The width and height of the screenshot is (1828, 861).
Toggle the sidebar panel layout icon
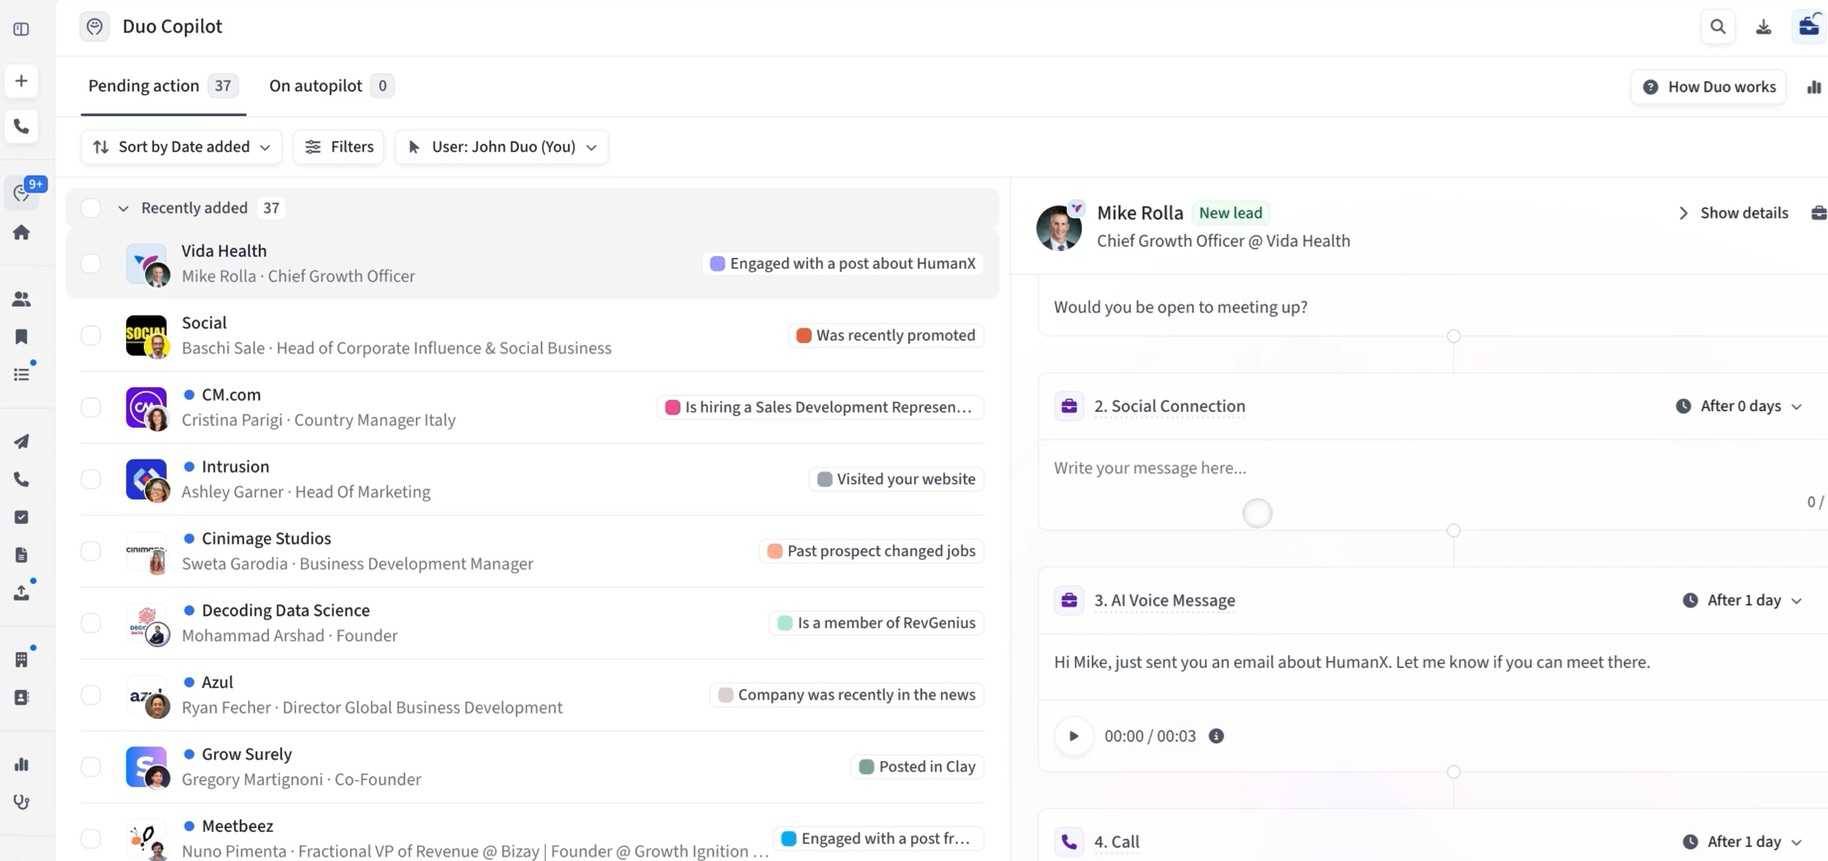click(x=21, y=29)
